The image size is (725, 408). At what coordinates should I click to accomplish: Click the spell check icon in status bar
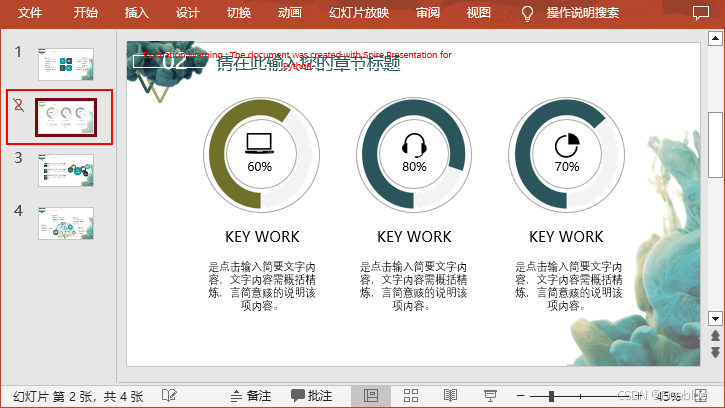[x=170, y=396]
